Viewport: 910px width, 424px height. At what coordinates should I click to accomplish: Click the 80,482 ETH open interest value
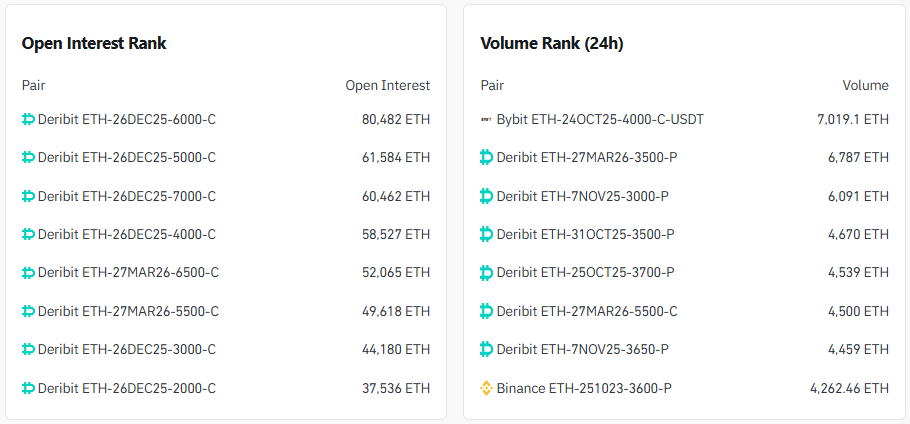396,119
